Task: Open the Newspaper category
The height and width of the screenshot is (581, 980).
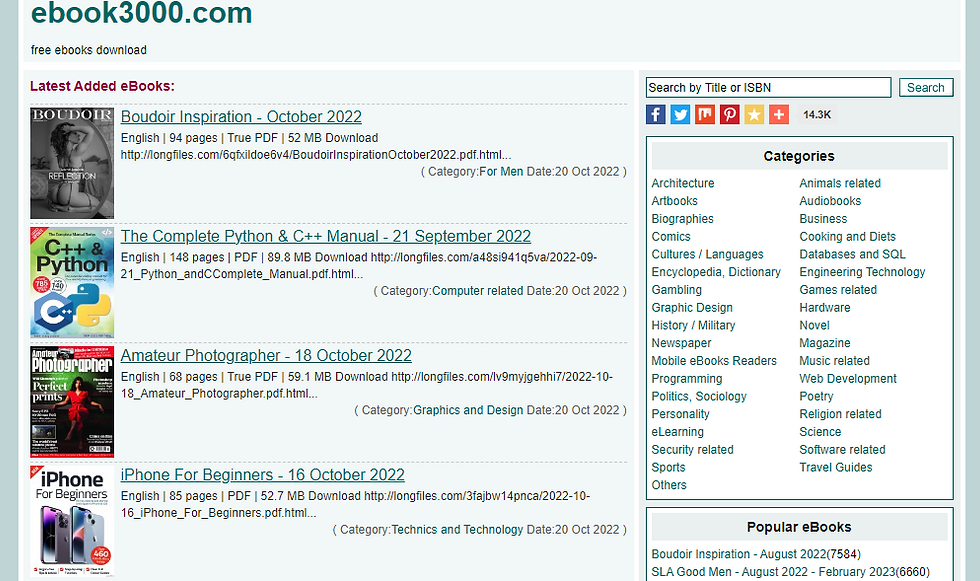Action: click(681, 343)
